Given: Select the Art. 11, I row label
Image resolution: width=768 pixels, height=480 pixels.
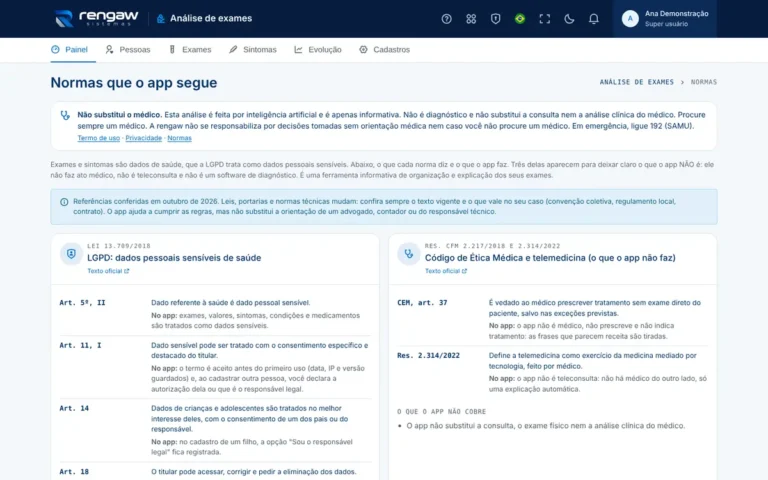Looking at the screenshot, I should (x=80, y=345).
